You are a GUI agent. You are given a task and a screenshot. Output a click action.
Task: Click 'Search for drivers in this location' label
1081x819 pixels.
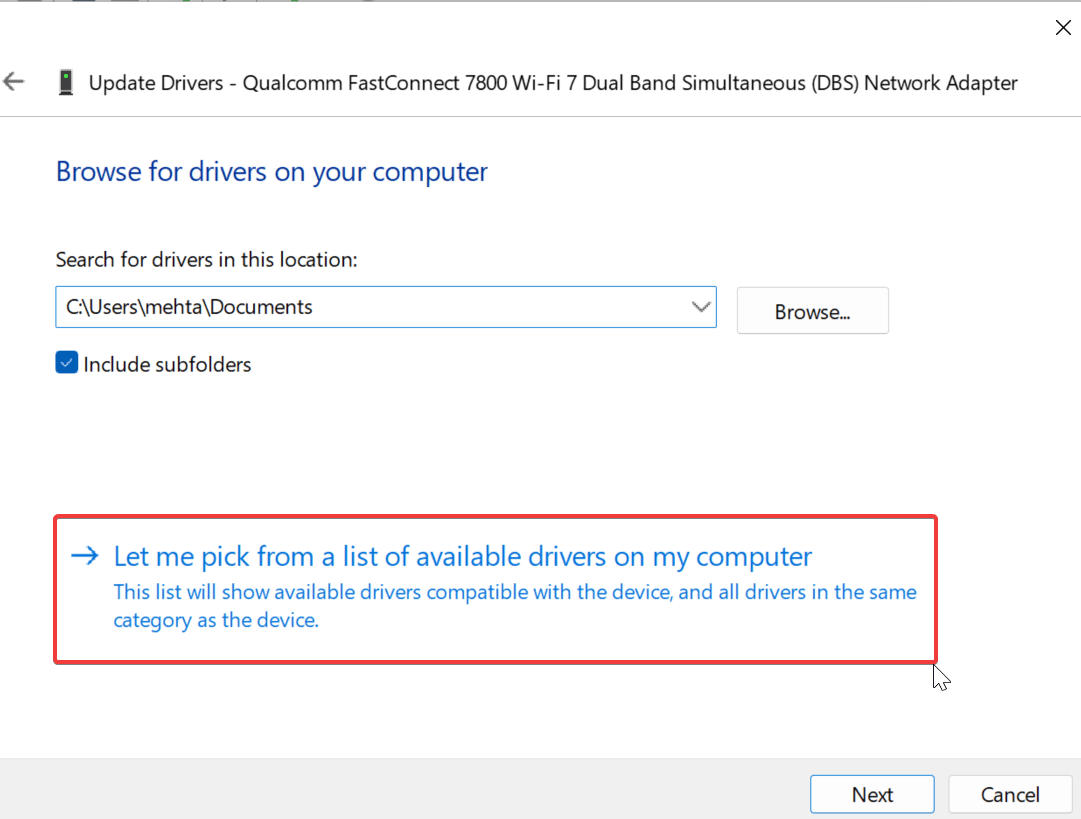[207, 260]
